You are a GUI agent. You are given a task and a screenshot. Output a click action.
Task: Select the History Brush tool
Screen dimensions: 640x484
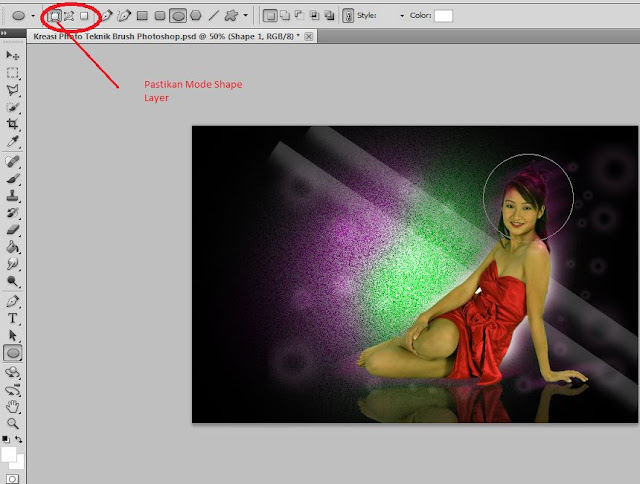(13, 213)
